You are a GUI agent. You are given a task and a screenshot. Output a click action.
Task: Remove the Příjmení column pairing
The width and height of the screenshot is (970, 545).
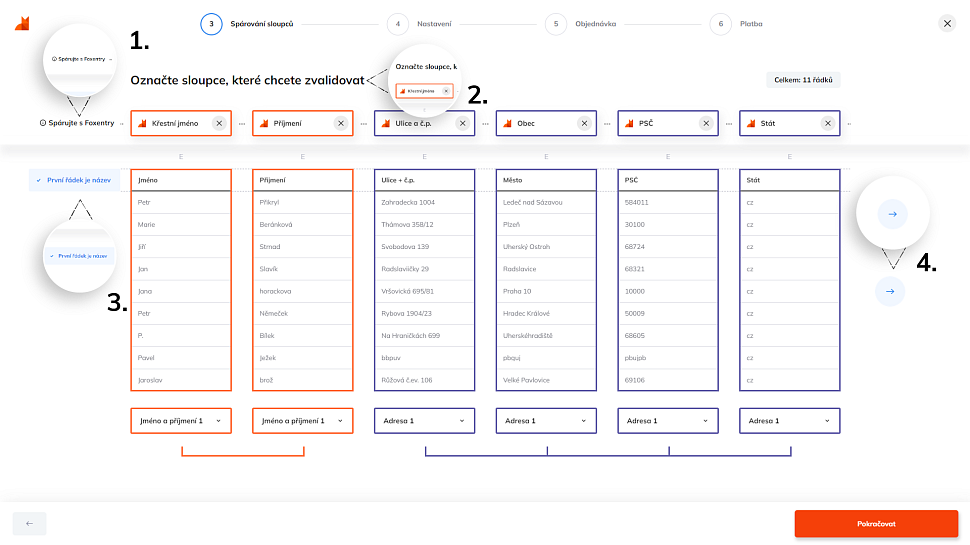coord(341,123)
